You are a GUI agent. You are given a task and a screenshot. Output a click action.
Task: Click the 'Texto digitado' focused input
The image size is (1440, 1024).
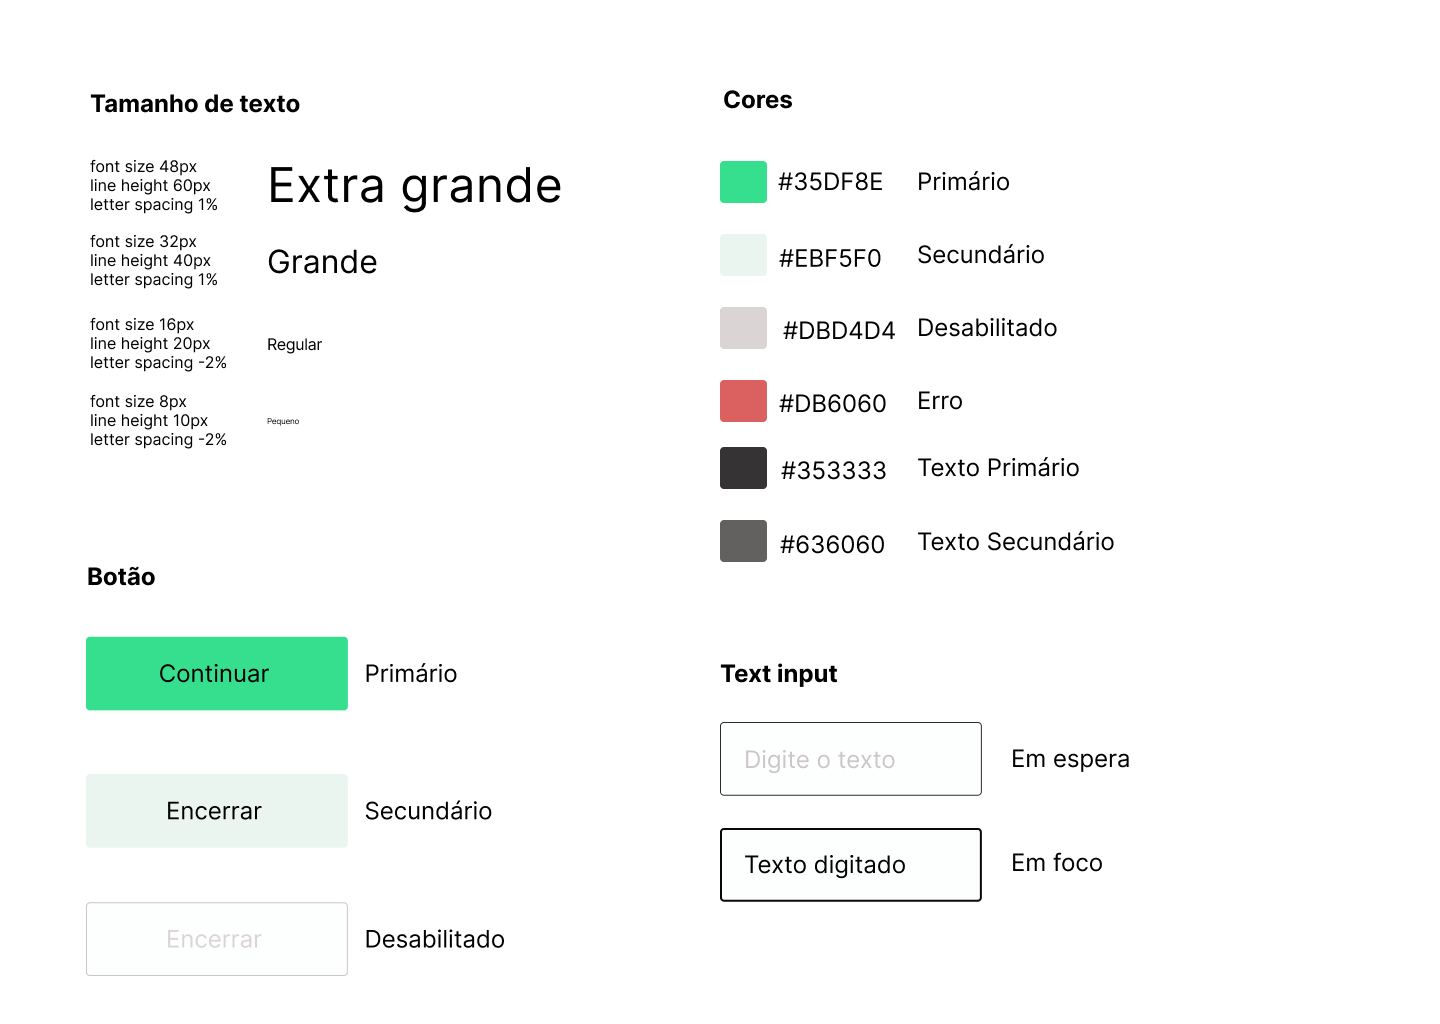click(x=850, y=864)
